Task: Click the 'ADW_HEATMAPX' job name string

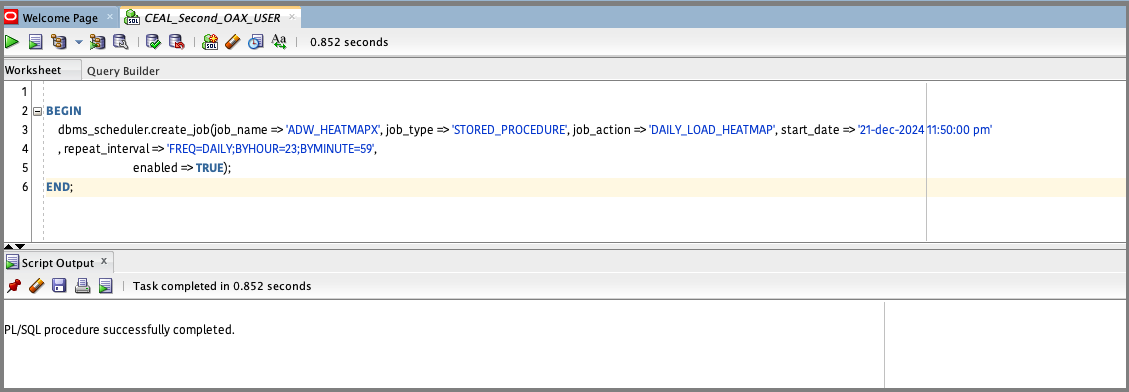Action: pos(333,130)
